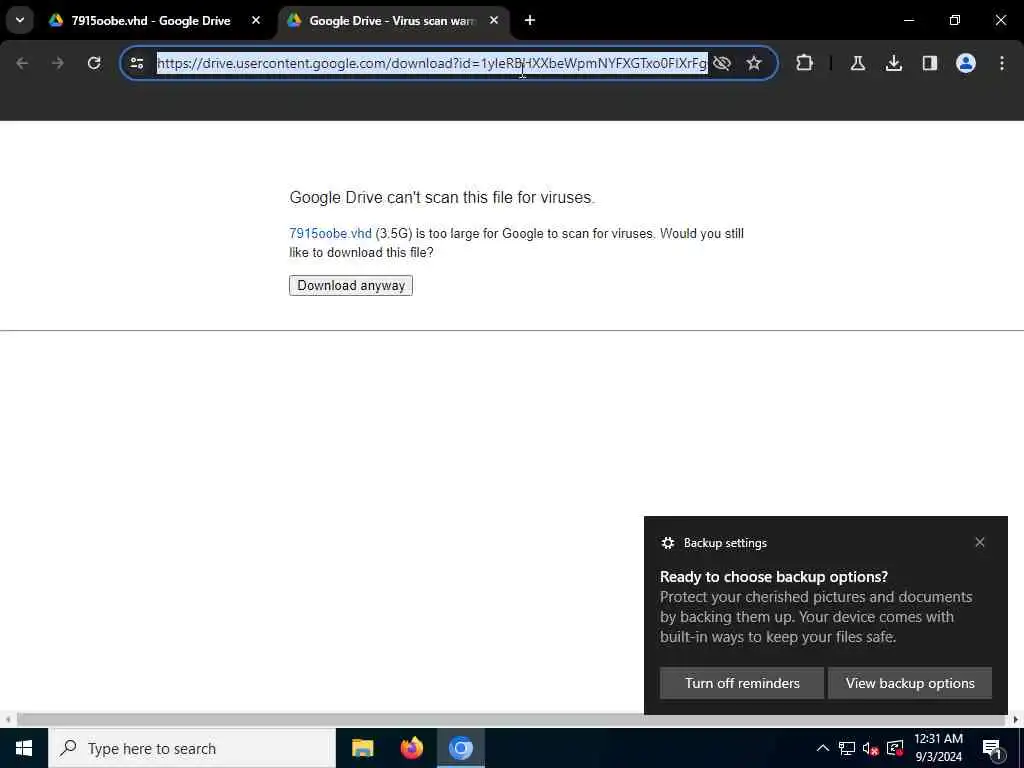The width and height of the screenshot is (1024, 768).
Task: Click the scrollbar right arrow
Action: coord(1016,720)
